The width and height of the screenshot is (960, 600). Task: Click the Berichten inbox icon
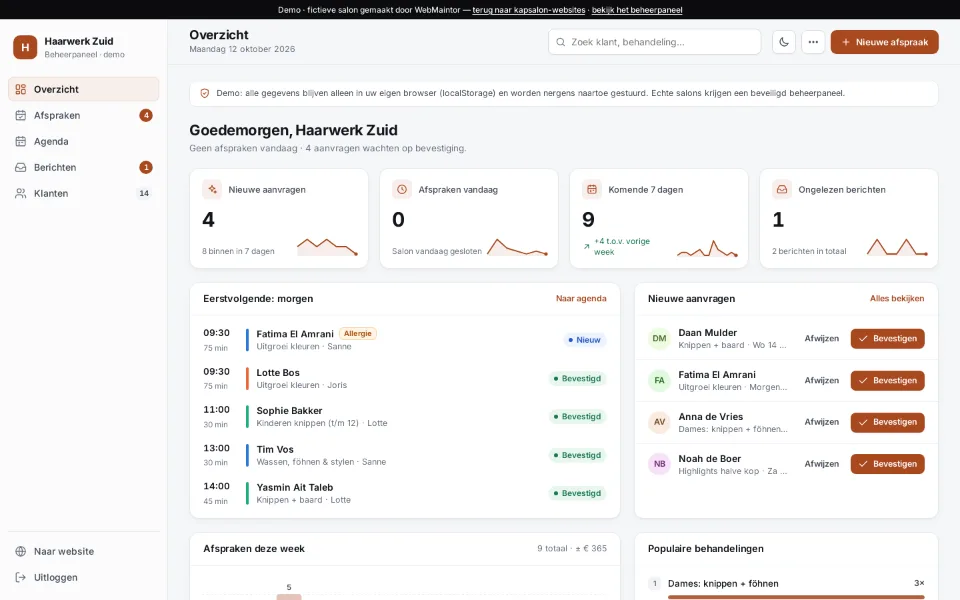(x=21, y=167)
